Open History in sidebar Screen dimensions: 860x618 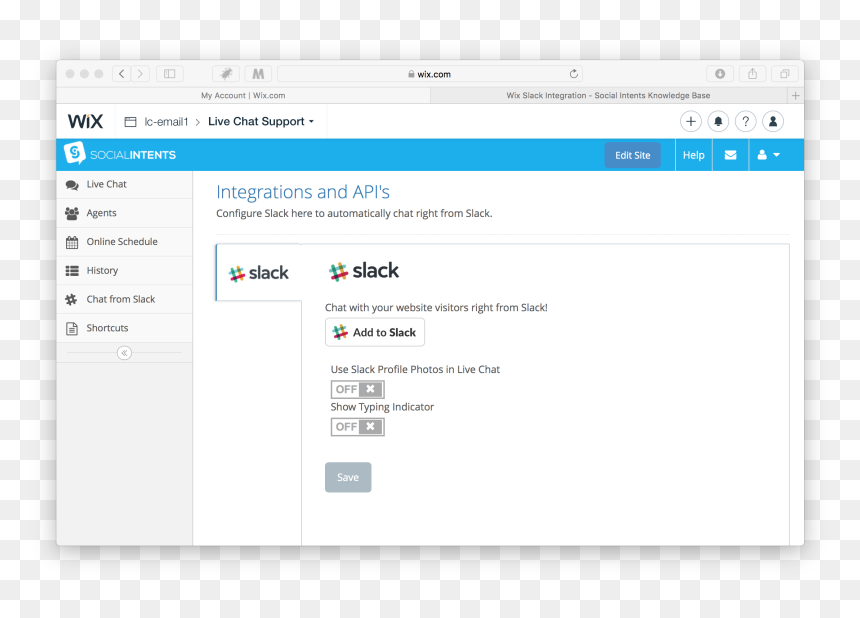click(x=125, y=270)
